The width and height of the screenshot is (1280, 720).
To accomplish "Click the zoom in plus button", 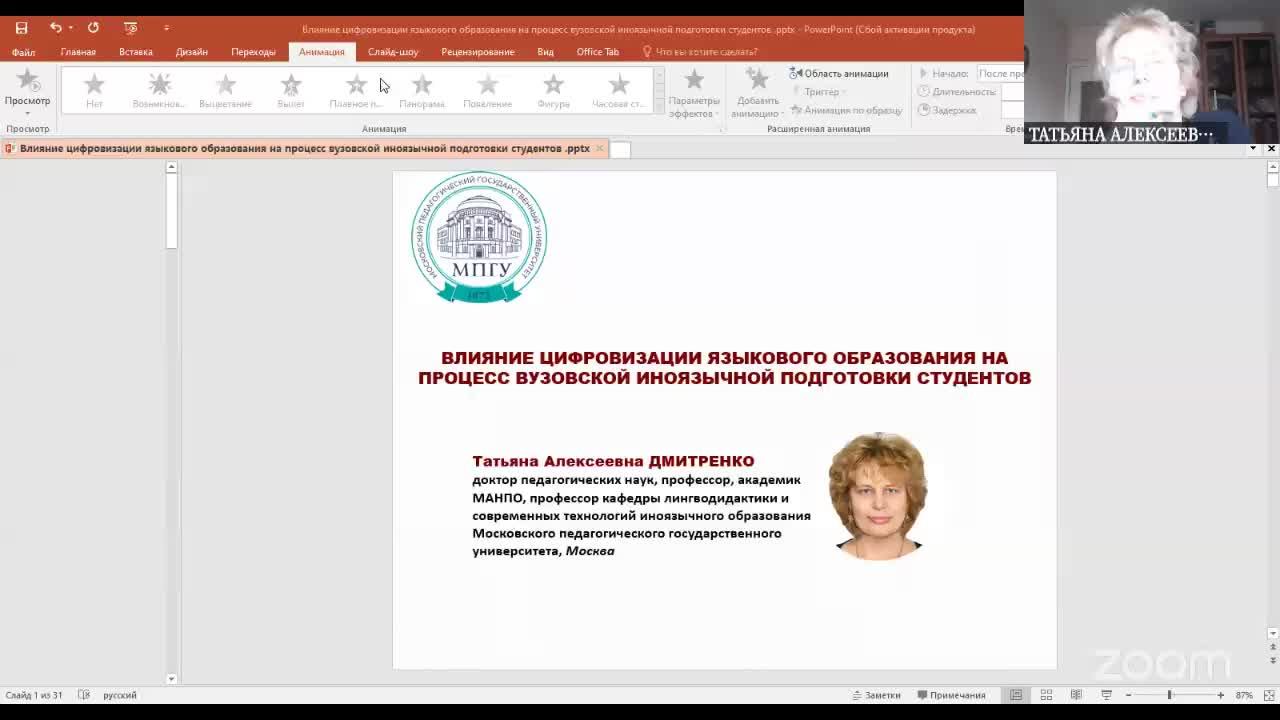I will [x=1220, y=695].
